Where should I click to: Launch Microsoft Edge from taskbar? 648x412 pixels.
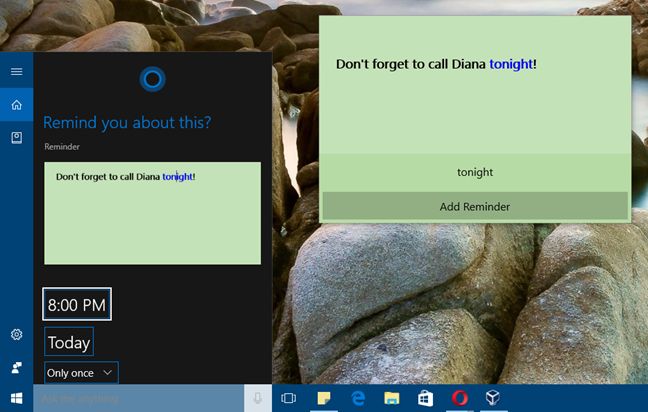coord(358,398)
